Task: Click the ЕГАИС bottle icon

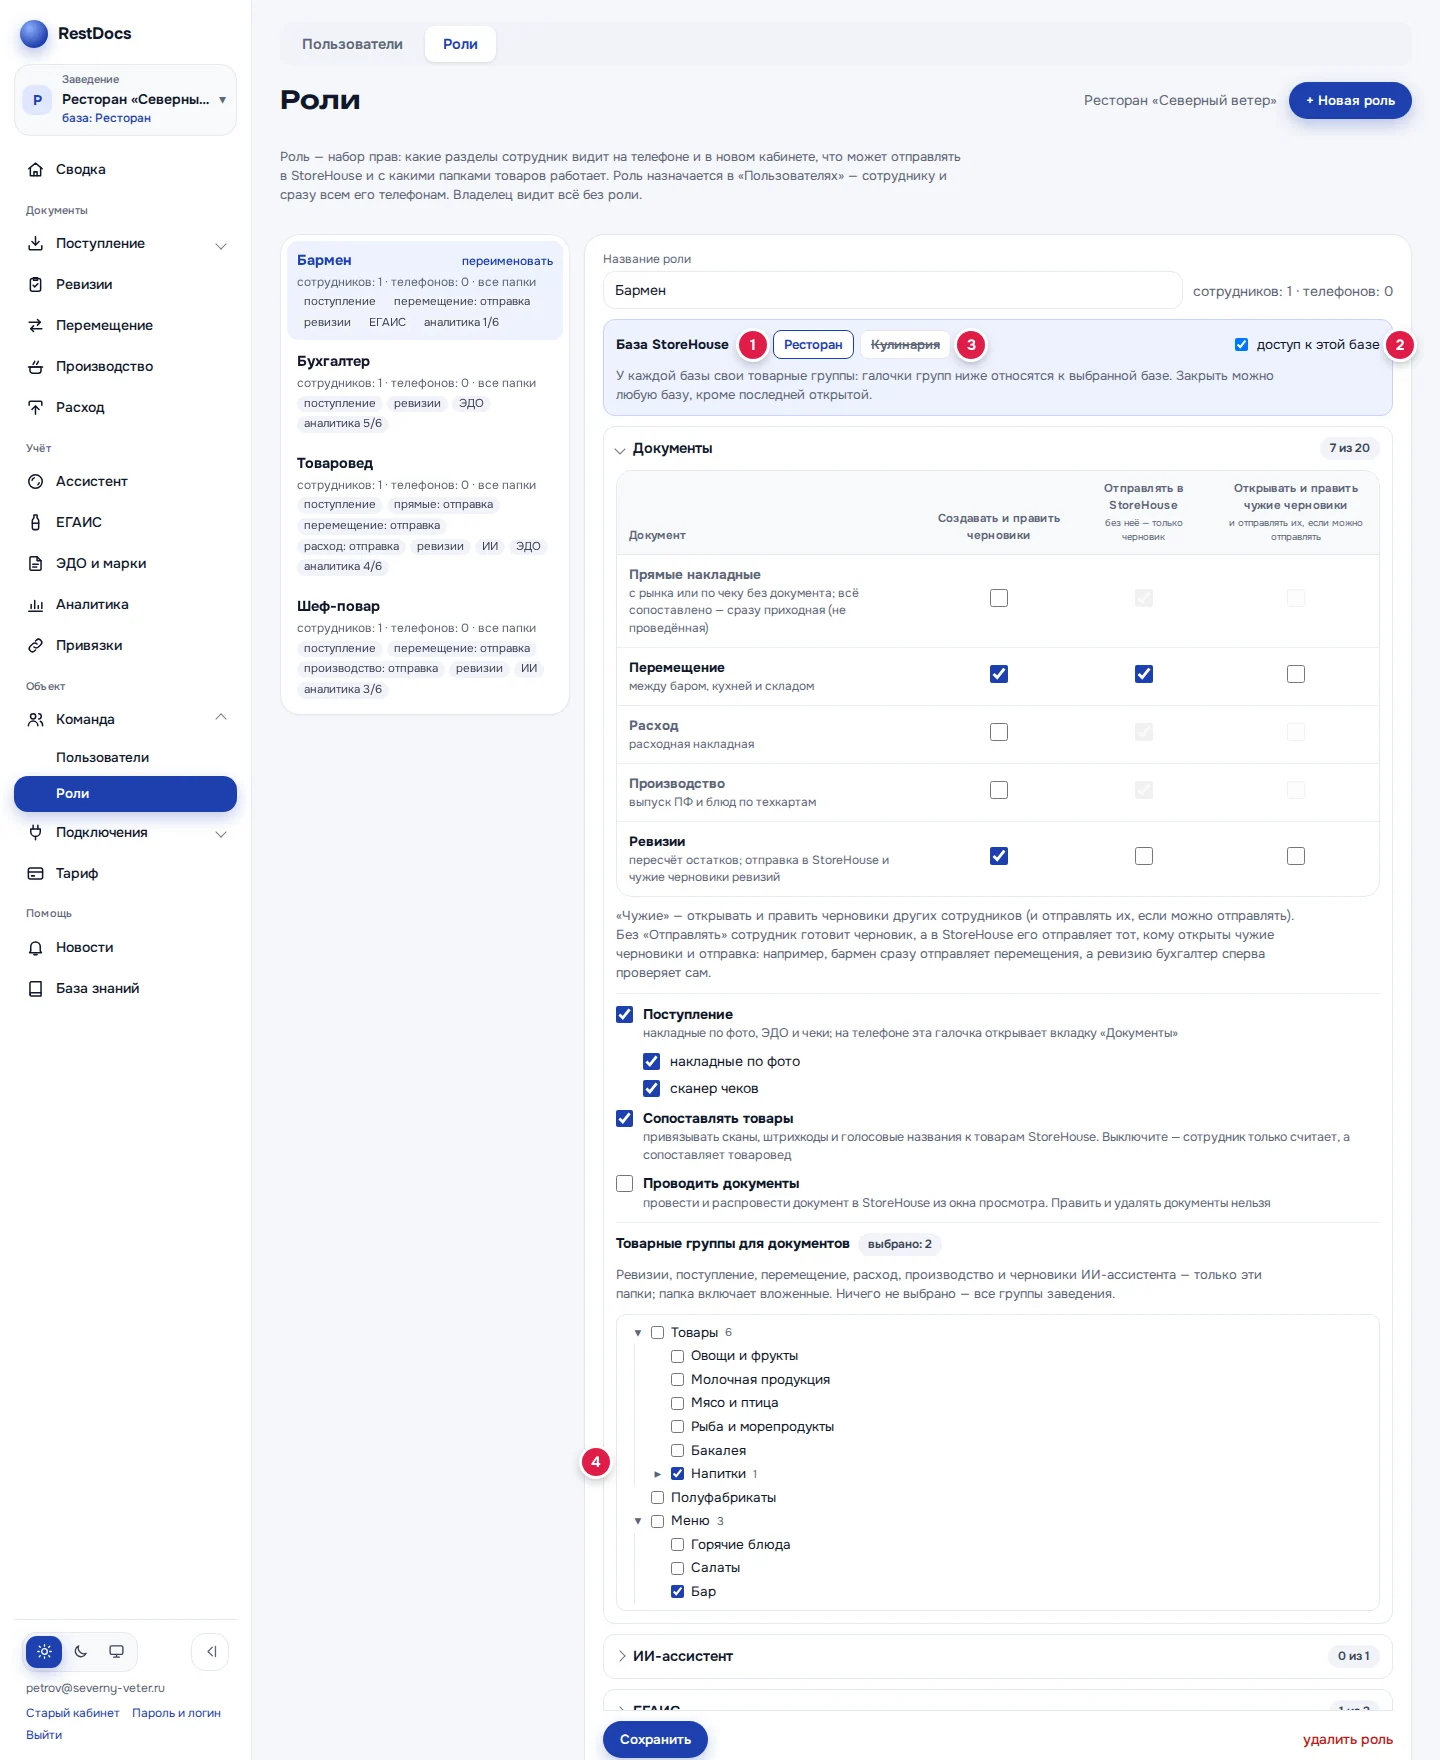Action: (x=36, y=523)
